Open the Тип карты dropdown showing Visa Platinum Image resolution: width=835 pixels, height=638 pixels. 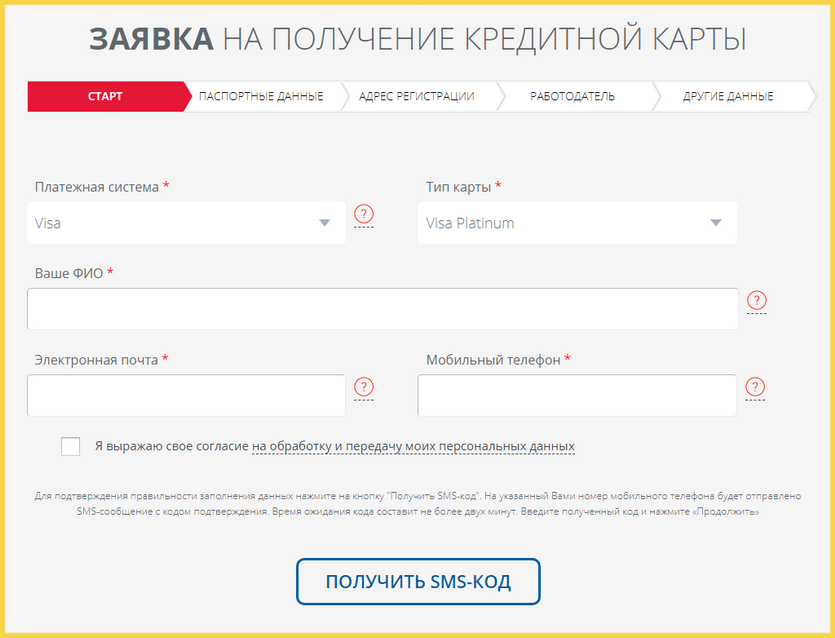(x=577, y=223)
